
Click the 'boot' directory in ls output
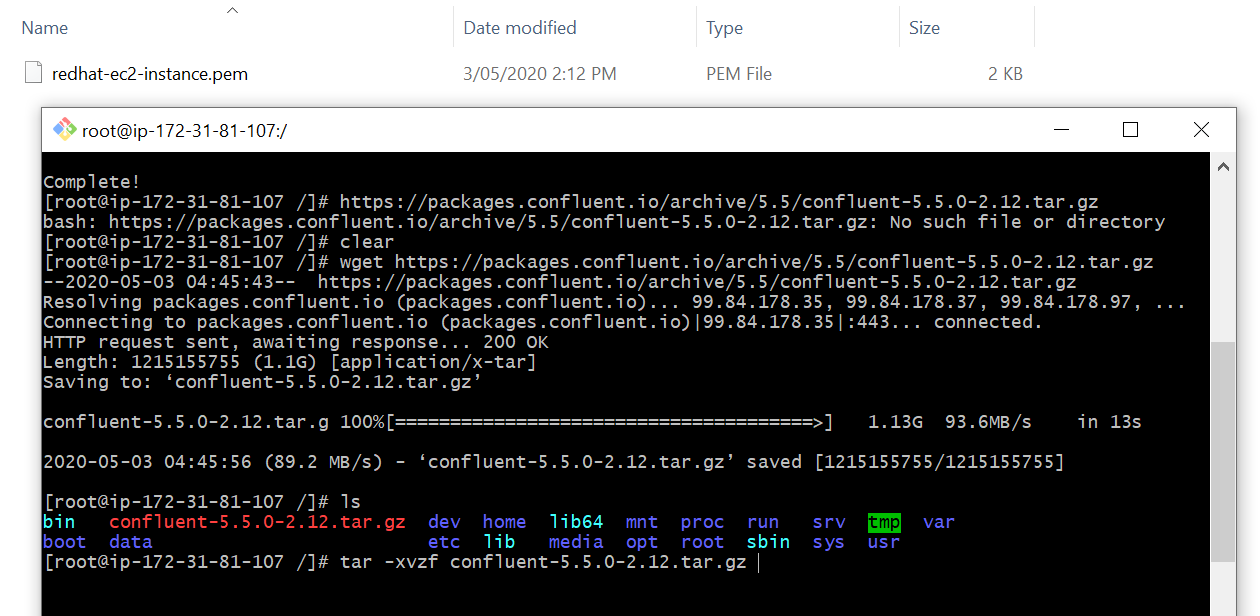65,542
